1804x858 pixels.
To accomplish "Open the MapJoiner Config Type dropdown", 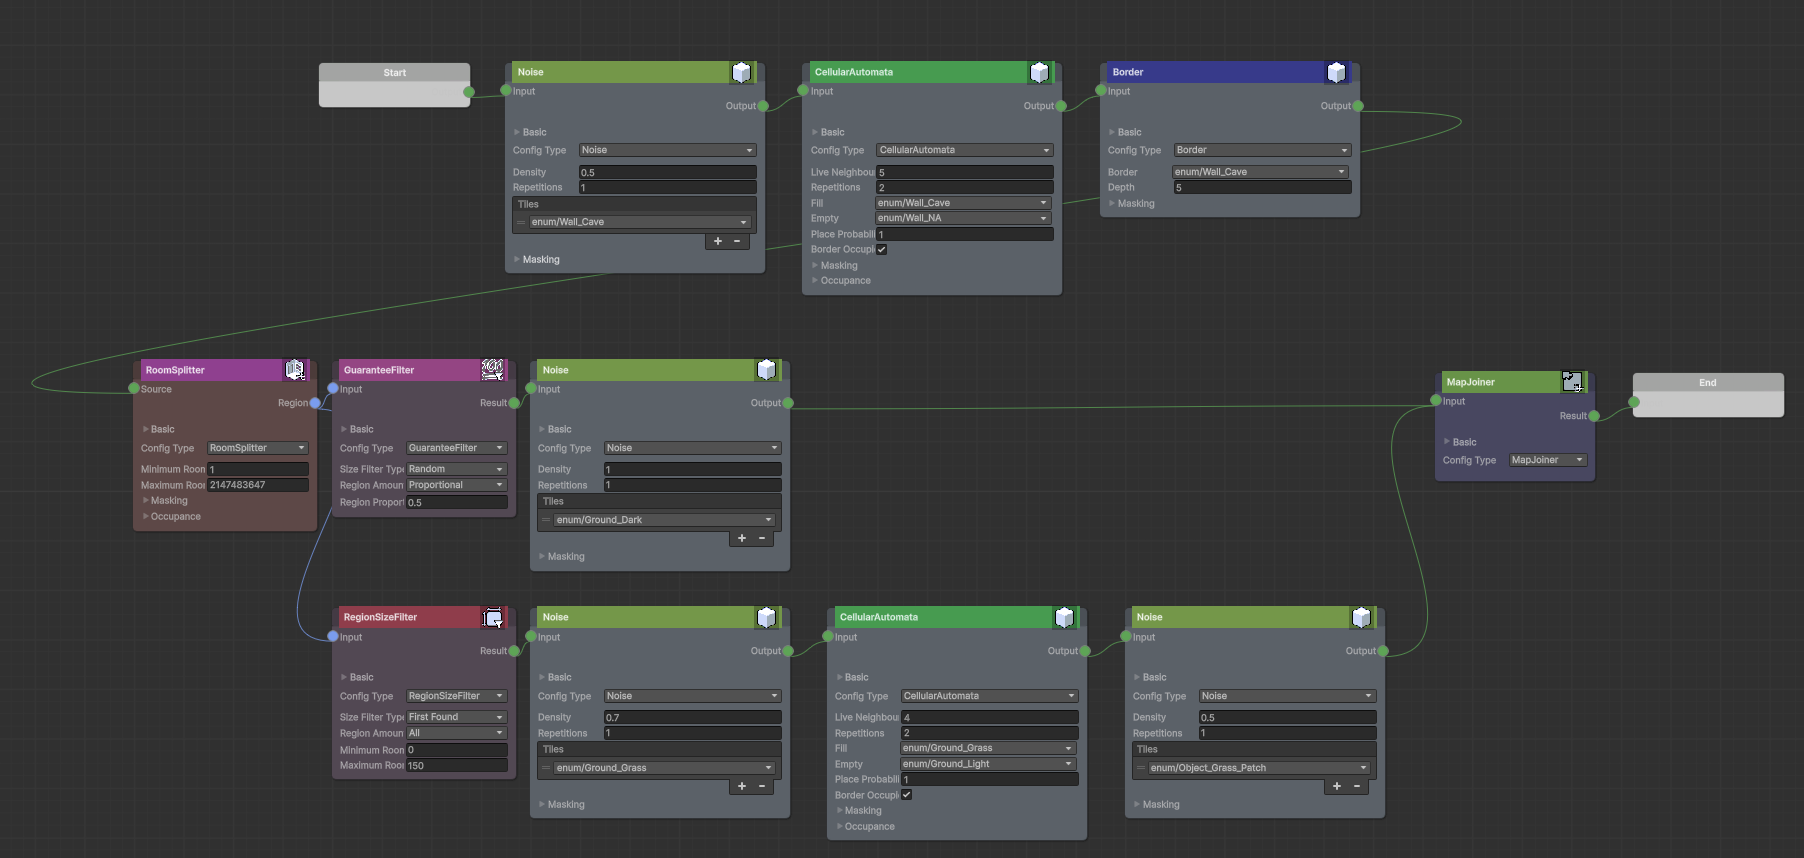I will (1547, 460).
